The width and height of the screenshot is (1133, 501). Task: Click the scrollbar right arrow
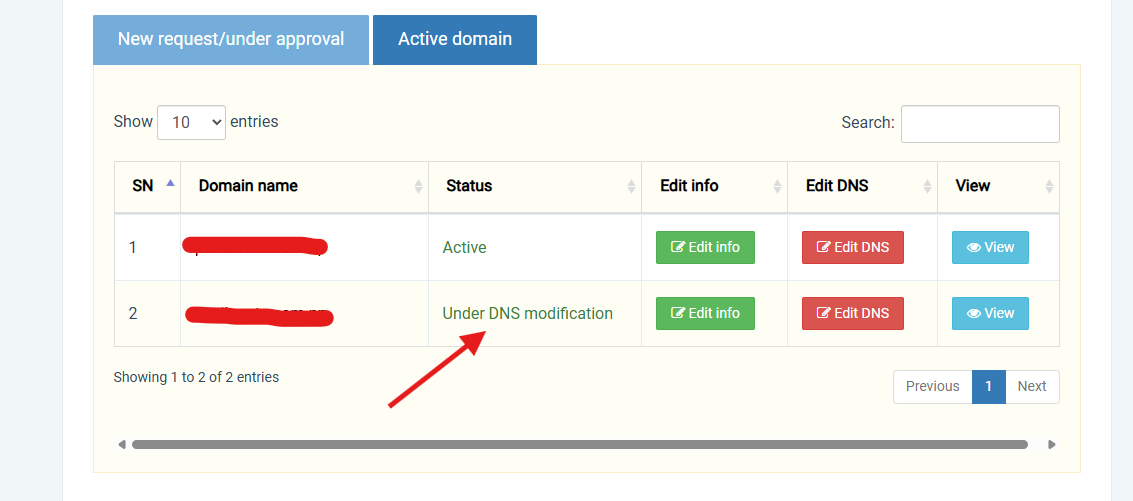point(1052,445)
